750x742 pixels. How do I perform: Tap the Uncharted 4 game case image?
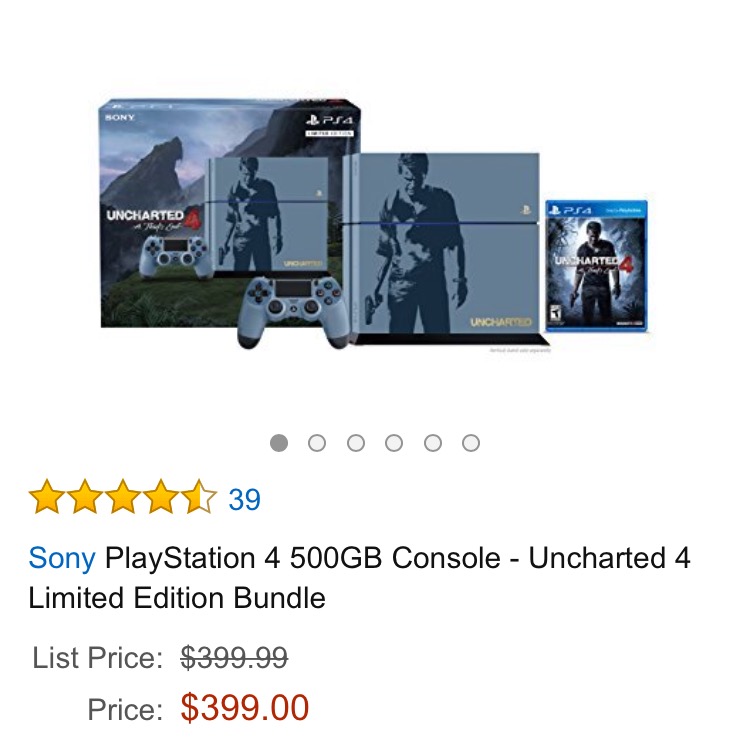tap(597, 266)
